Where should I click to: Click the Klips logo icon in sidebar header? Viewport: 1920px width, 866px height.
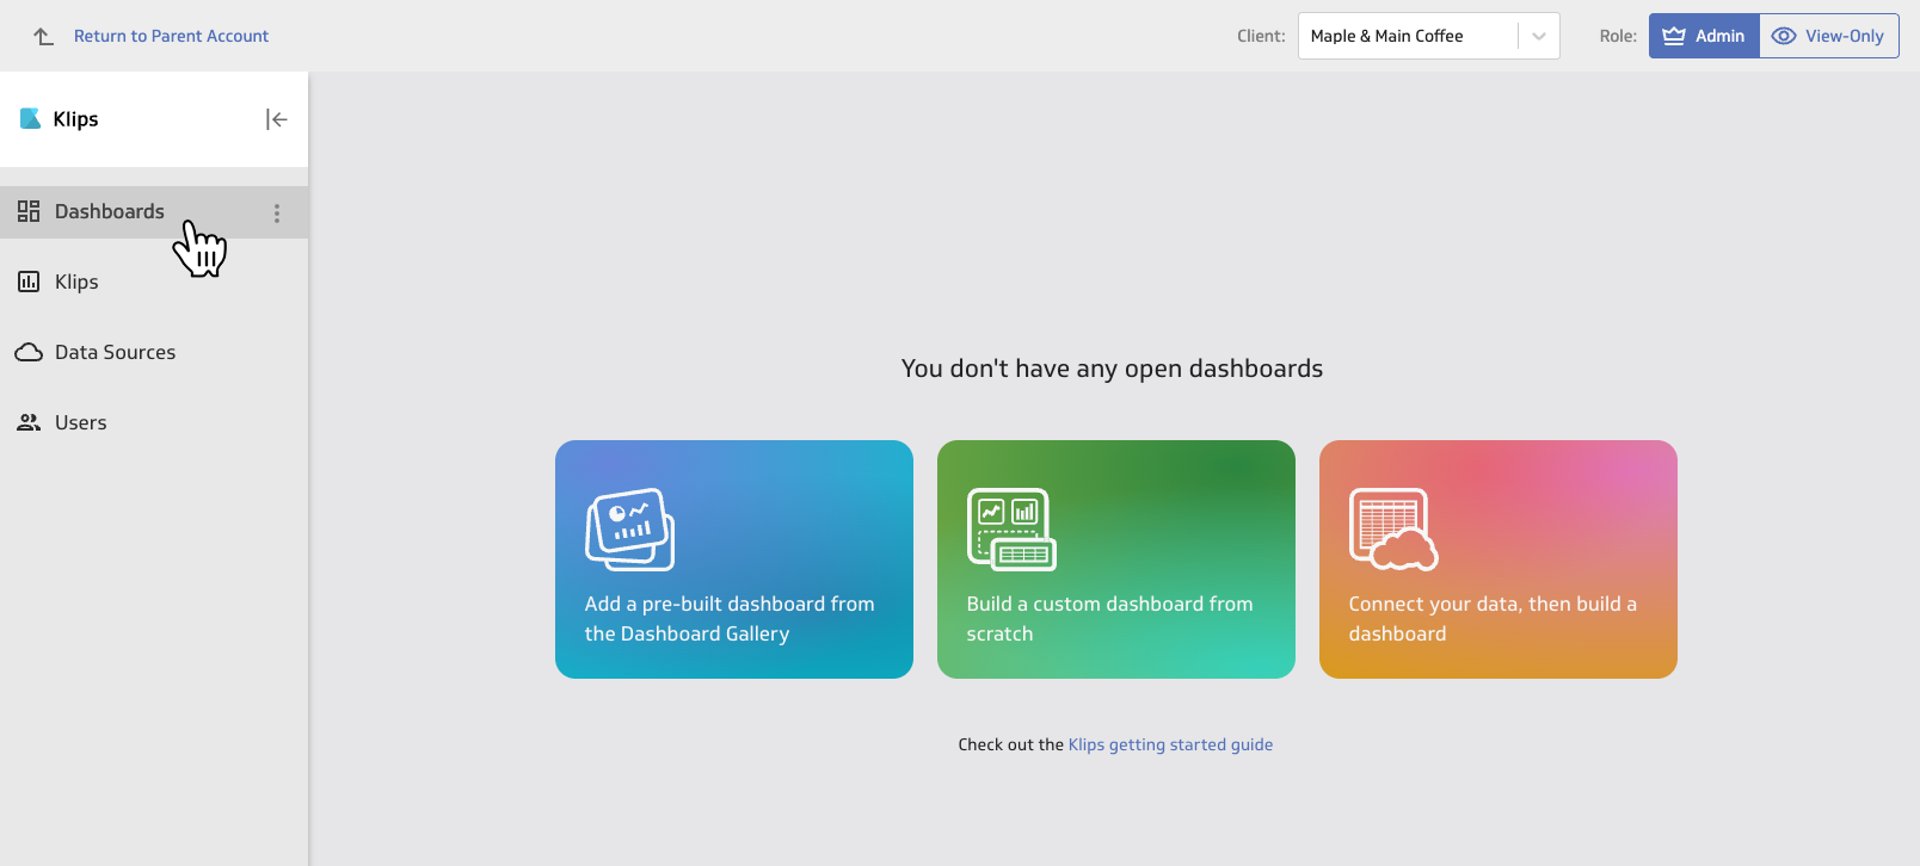(x=31, y=119)
